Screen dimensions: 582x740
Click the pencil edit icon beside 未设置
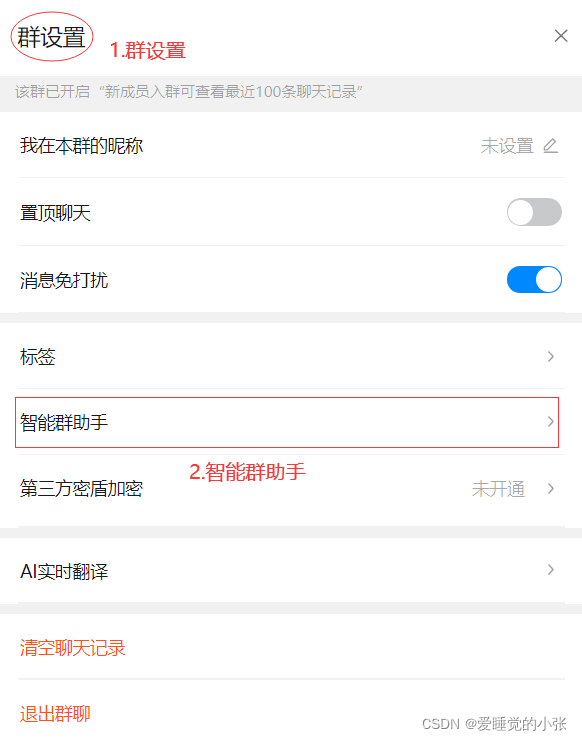pos(550,146)
